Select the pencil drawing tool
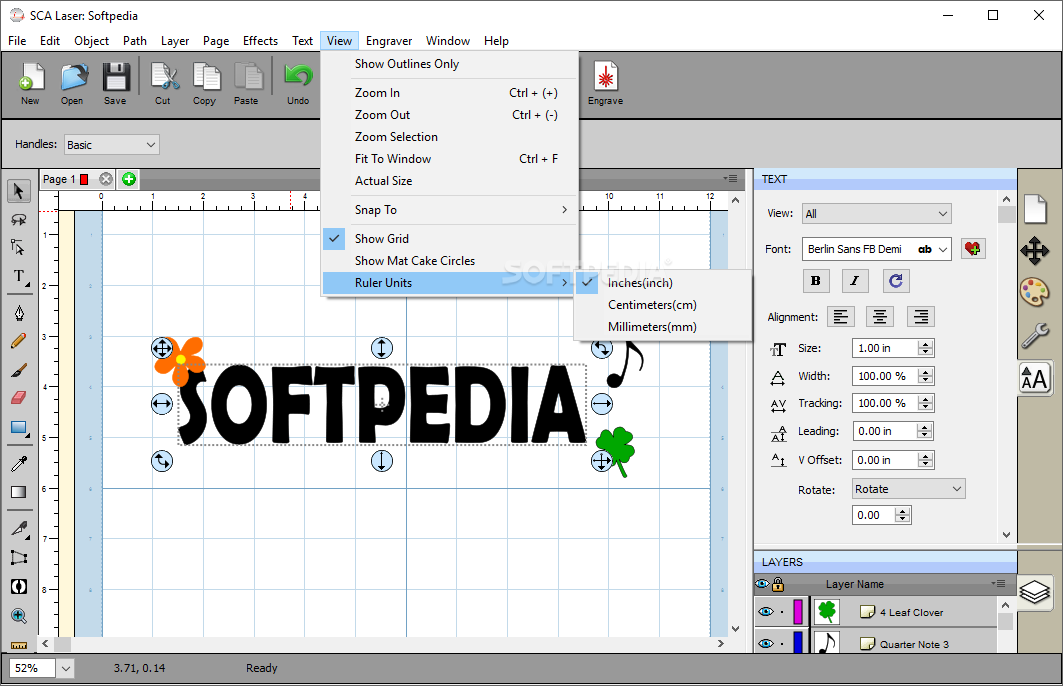Image resolution: width=1063 pixels, height=686 pixels. [19, 341]
